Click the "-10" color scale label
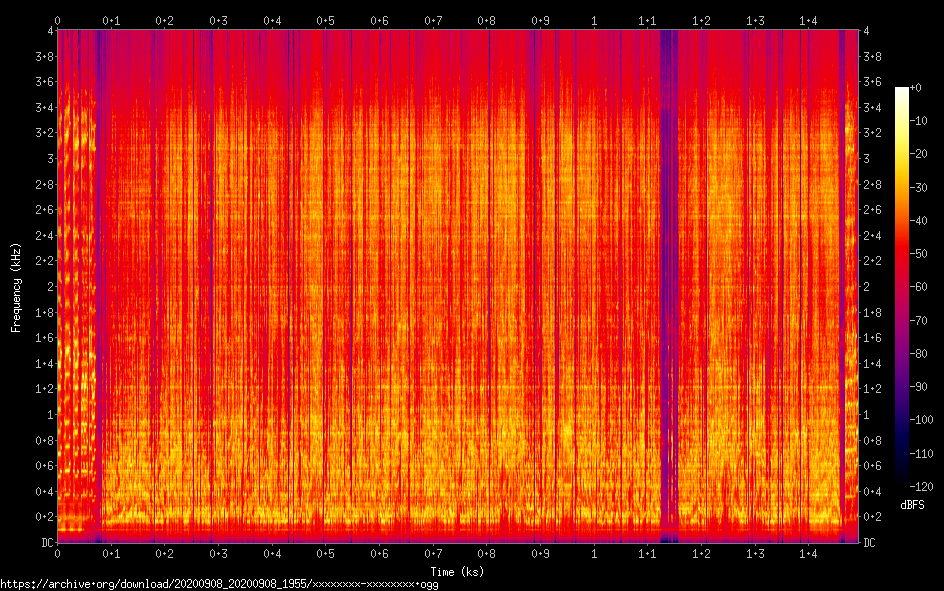Viewport: 944px width, 591px height. (918, 121)
